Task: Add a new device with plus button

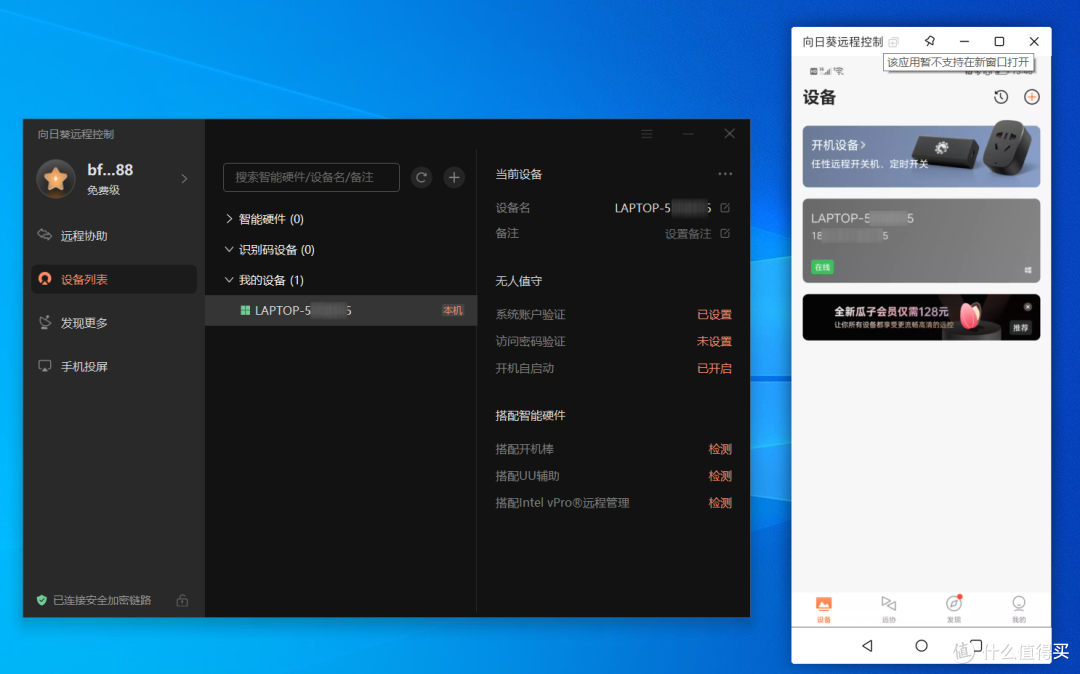Action: click(454, 178)
